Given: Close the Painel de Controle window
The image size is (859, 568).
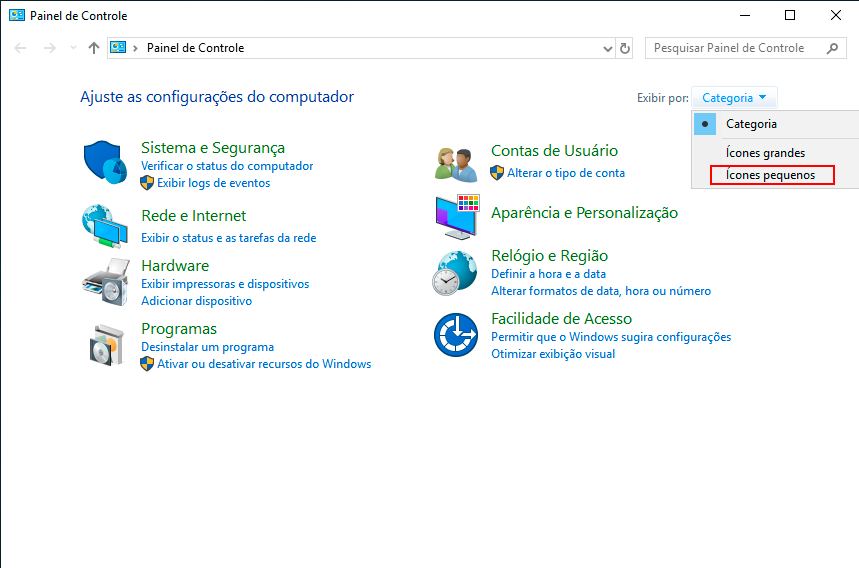Looking at the screenshot, I should tap(835, 15).
